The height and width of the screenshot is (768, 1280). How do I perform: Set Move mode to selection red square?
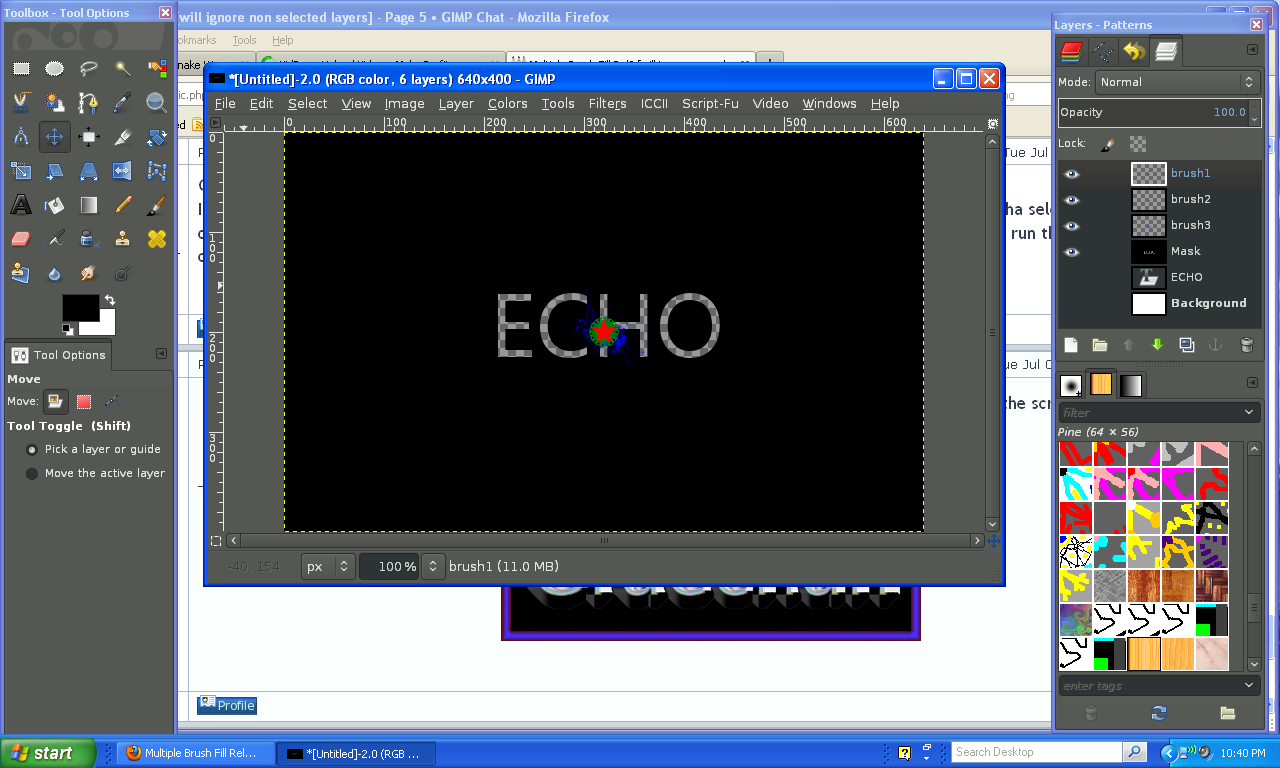coord(84,402)
